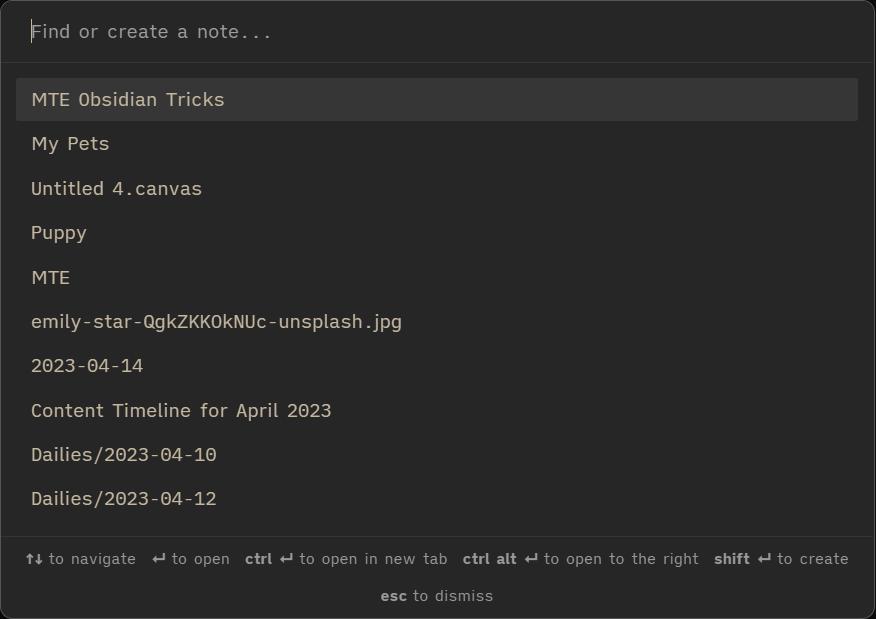Open the My Pets note
The width and height of the screenshot is (876, 619).
[70, 143]
